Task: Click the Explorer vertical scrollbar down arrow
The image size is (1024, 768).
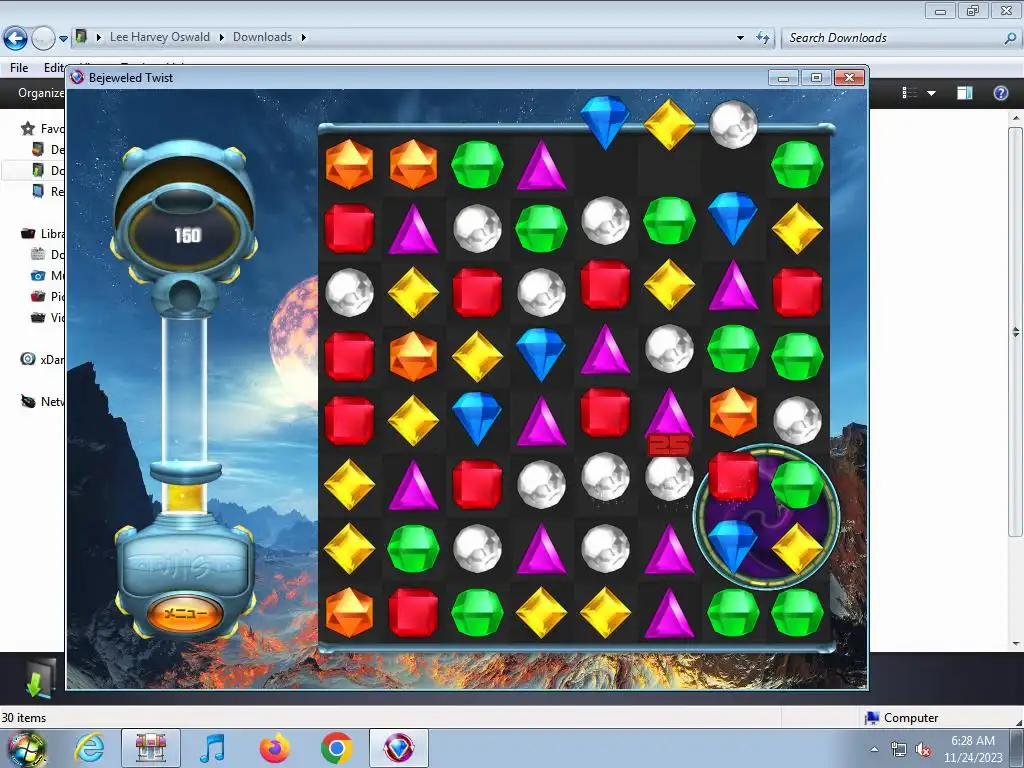Action: click(x=1016, y=644)
